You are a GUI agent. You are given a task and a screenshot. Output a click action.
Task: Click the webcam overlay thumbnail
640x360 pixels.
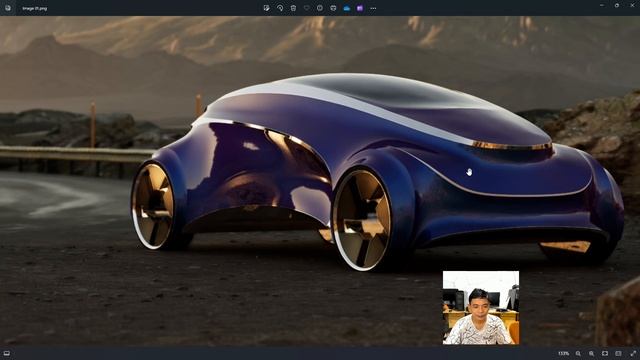481,308
